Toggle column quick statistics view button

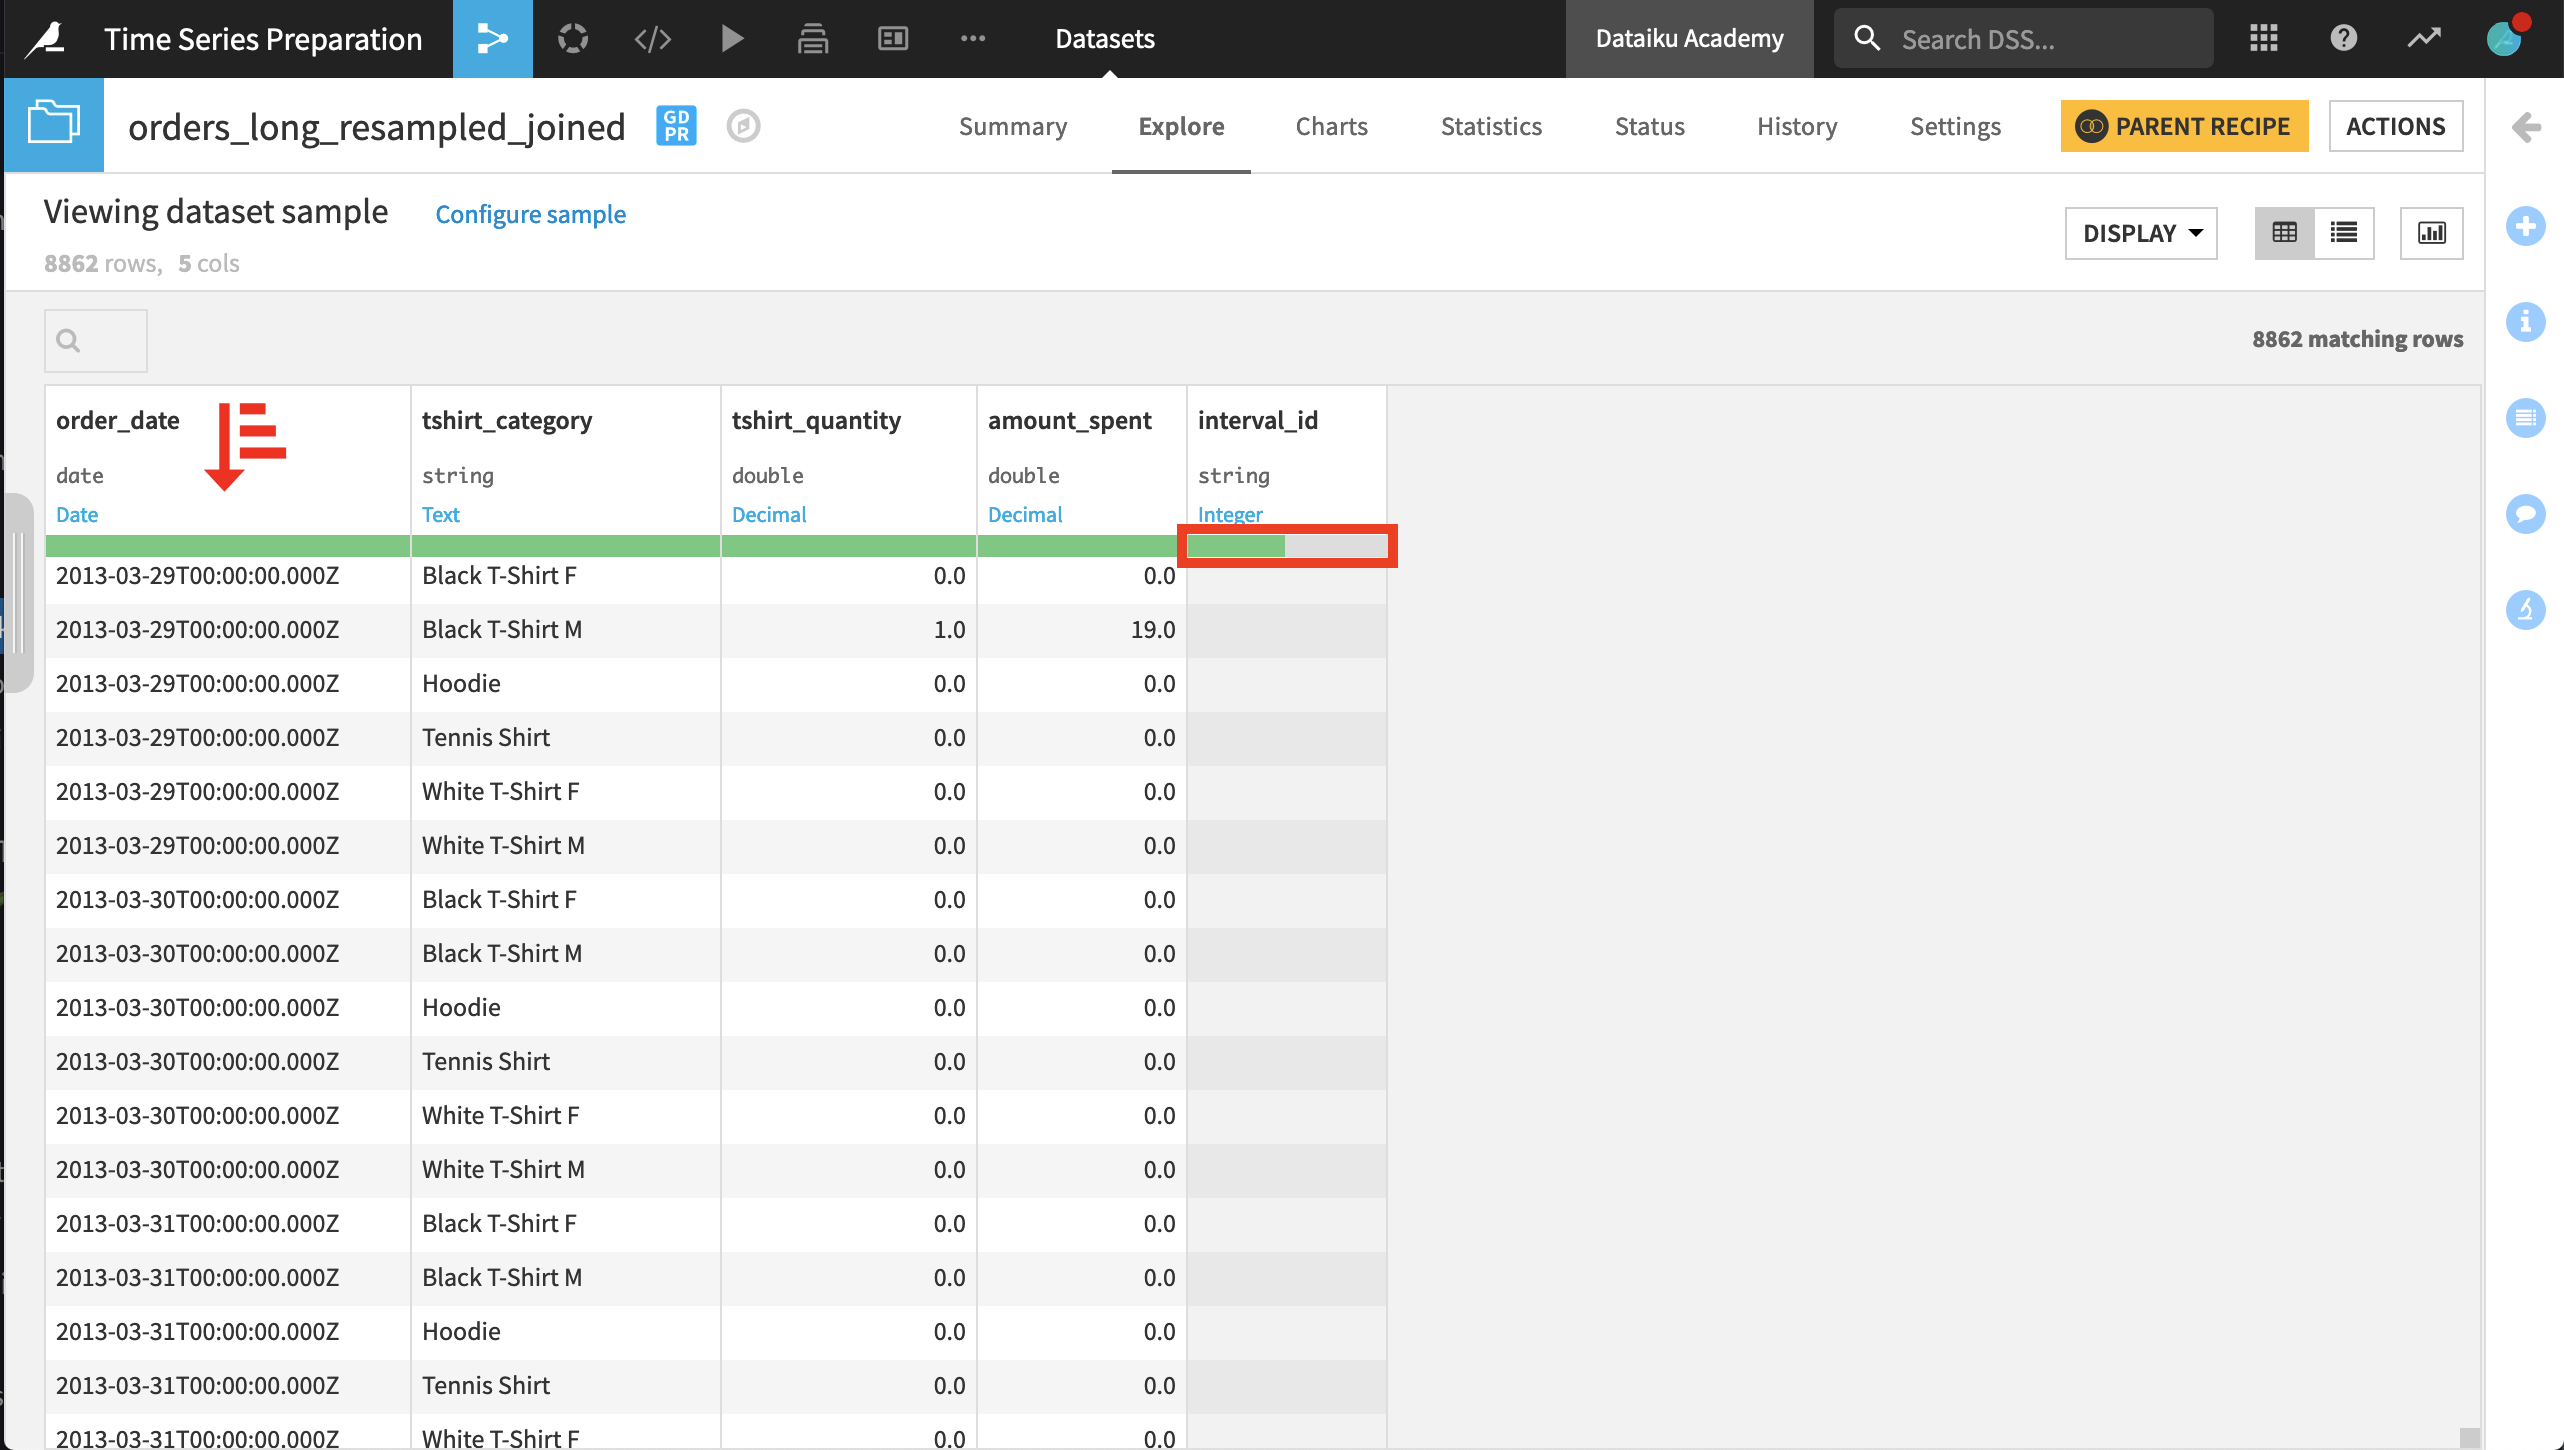pos(2431,233)
